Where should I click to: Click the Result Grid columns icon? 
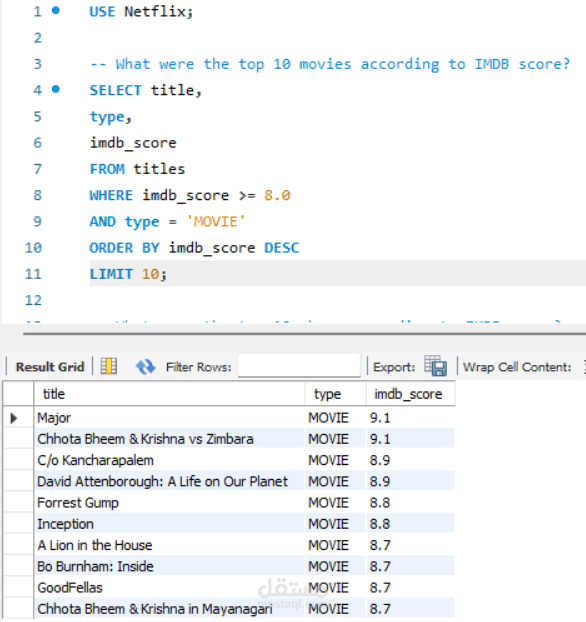(109, 366)
